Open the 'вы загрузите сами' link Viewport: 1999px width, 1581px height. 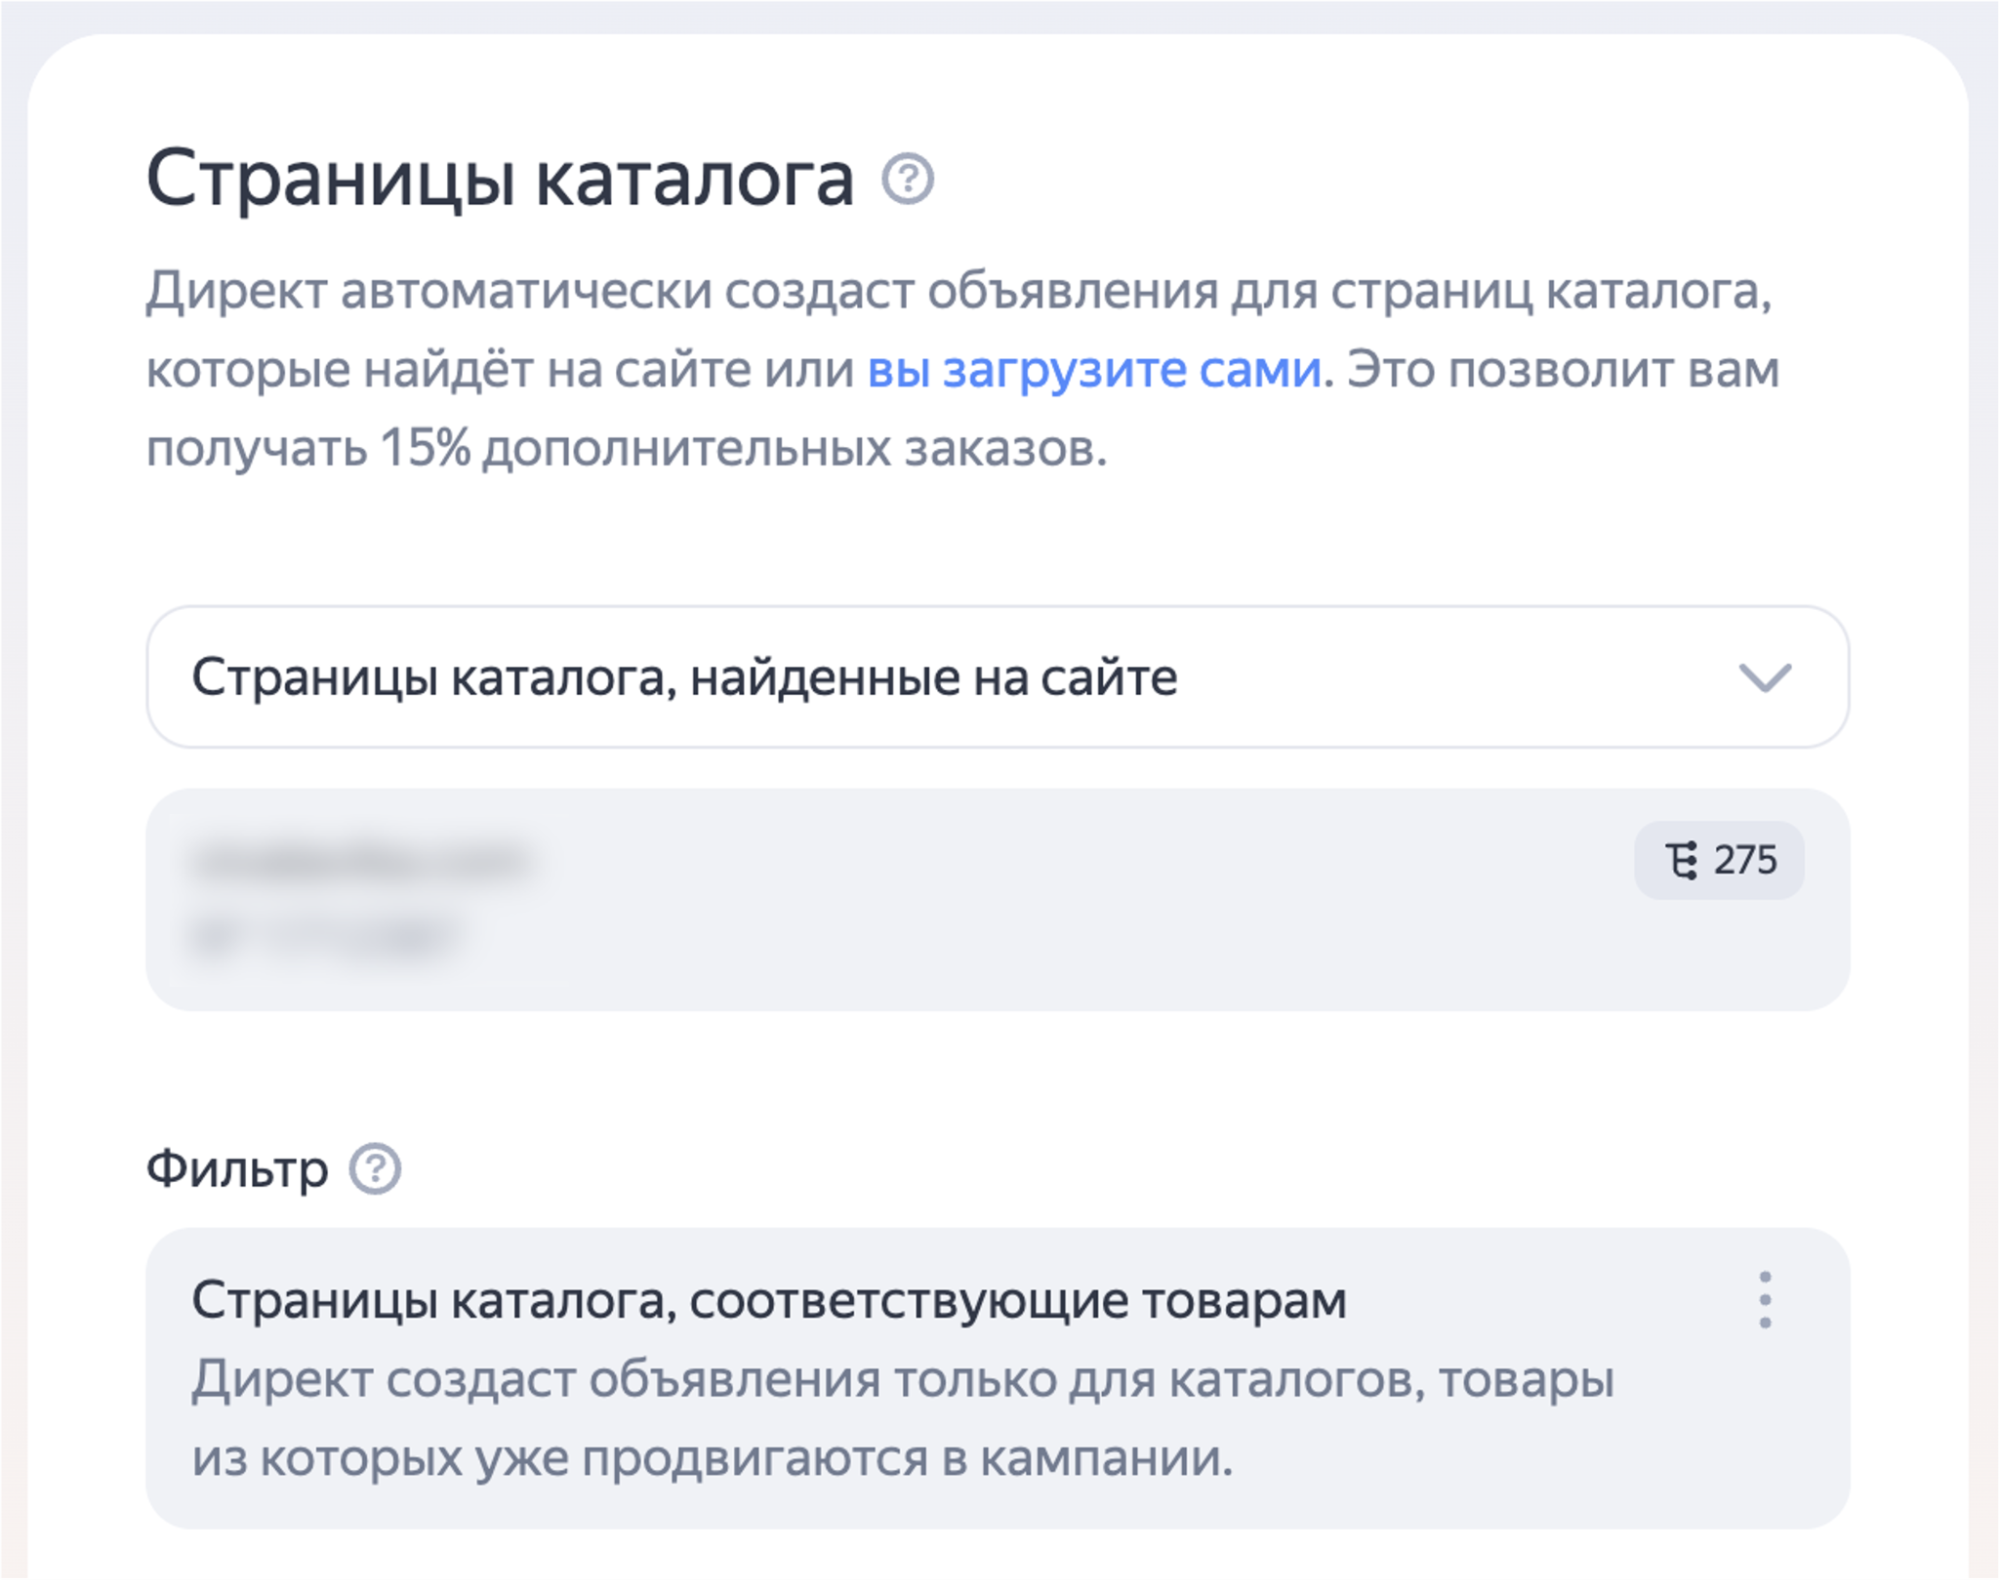click(x=1094, y=370)
